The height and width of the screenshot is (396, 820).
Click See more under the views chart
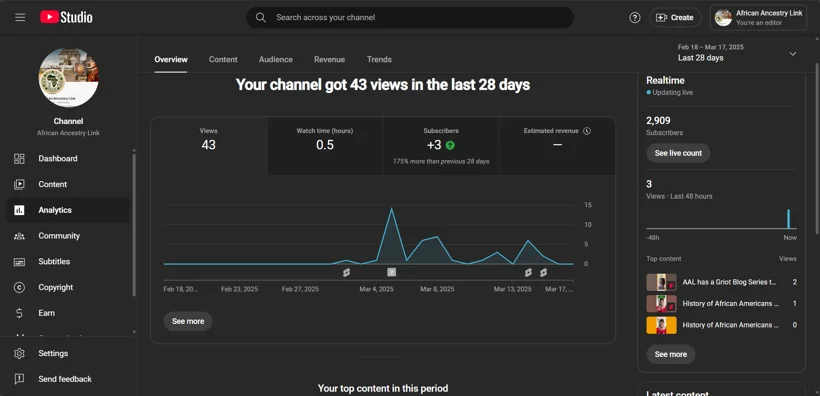click(188, 321)
